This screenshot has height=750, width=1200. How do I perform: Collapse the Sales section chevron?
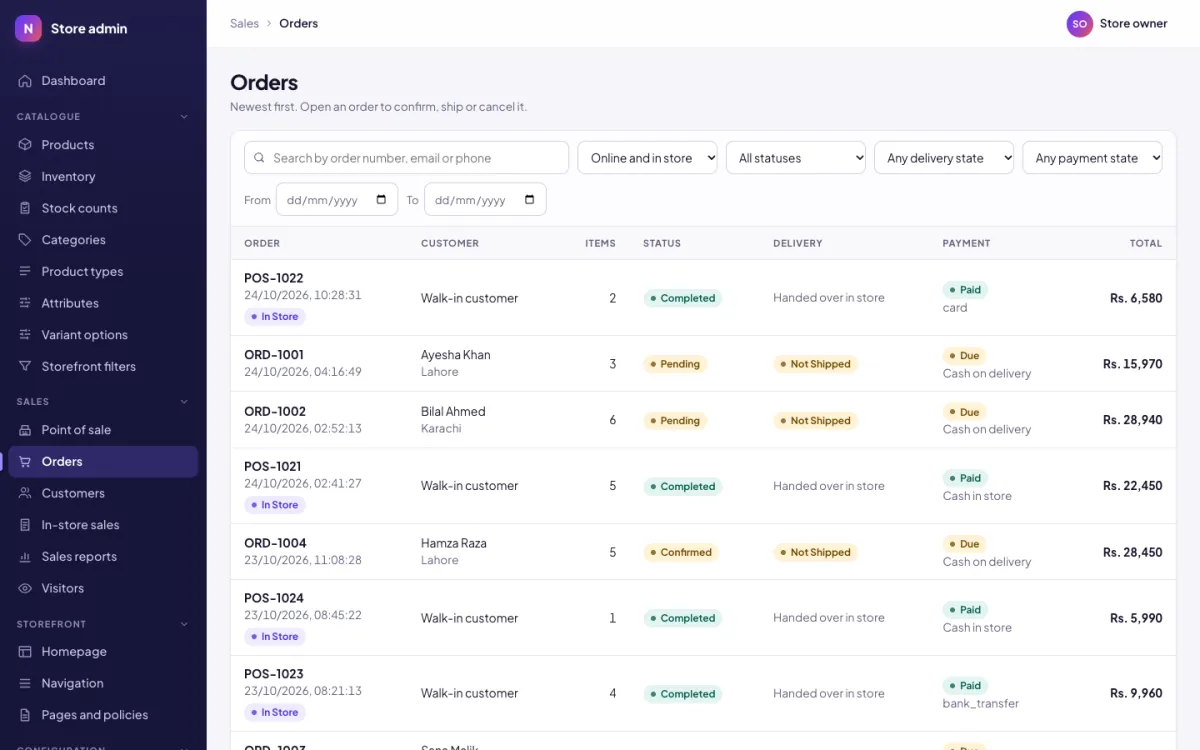[x=184, y=402]
